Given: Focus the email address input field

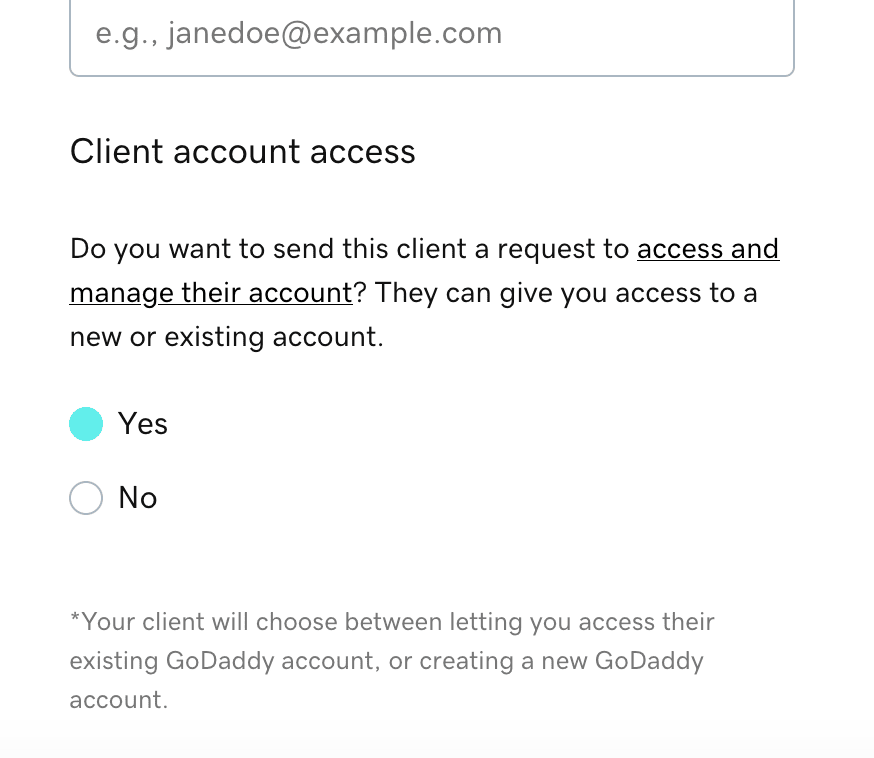Looking at the screenshot, I should (x=431, y=36).
